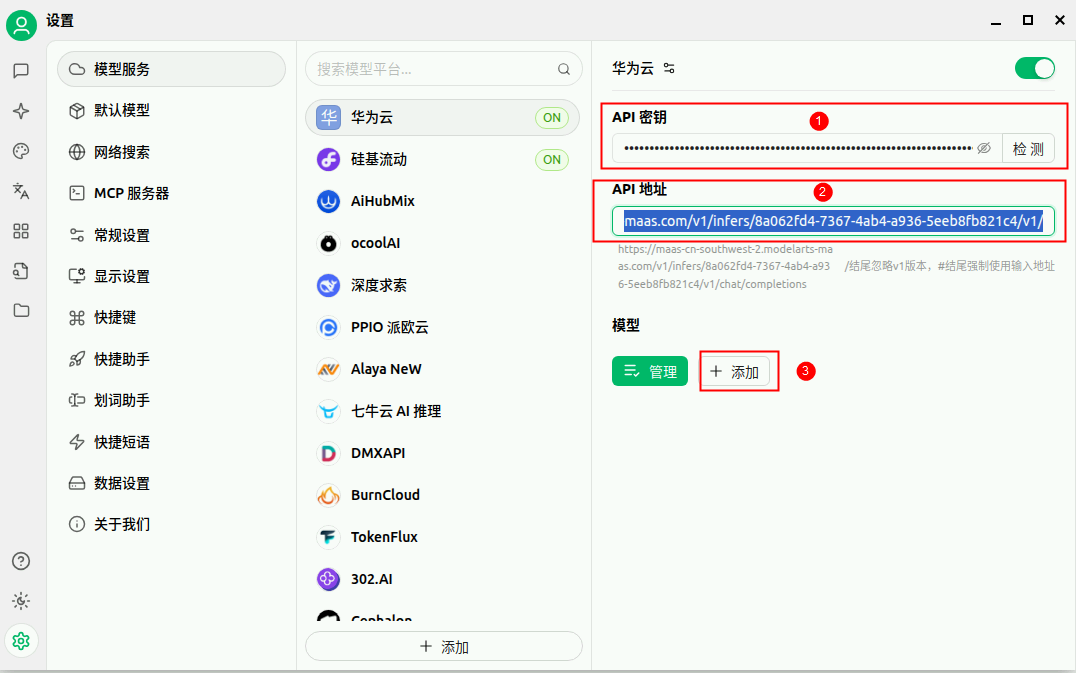Open the 快捷短语 settings section
1076x673 pixels.
(172, 442)
